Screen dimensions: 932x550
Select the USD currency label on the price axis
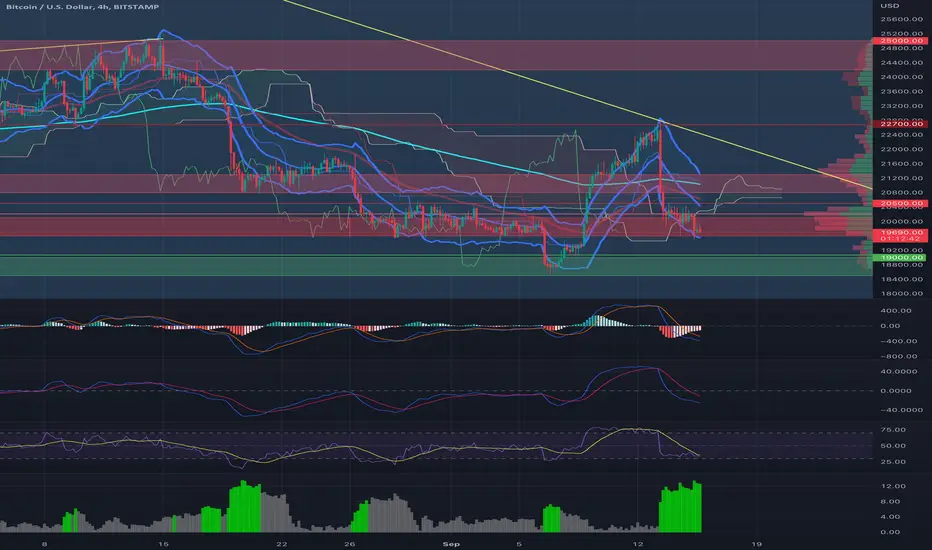(x=889, y=5)
